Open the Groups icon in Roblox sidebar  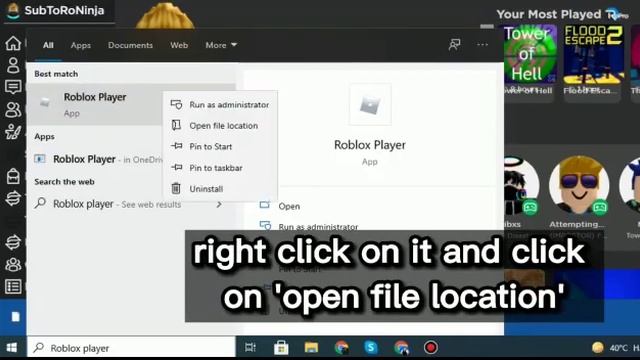pos(13,264)
